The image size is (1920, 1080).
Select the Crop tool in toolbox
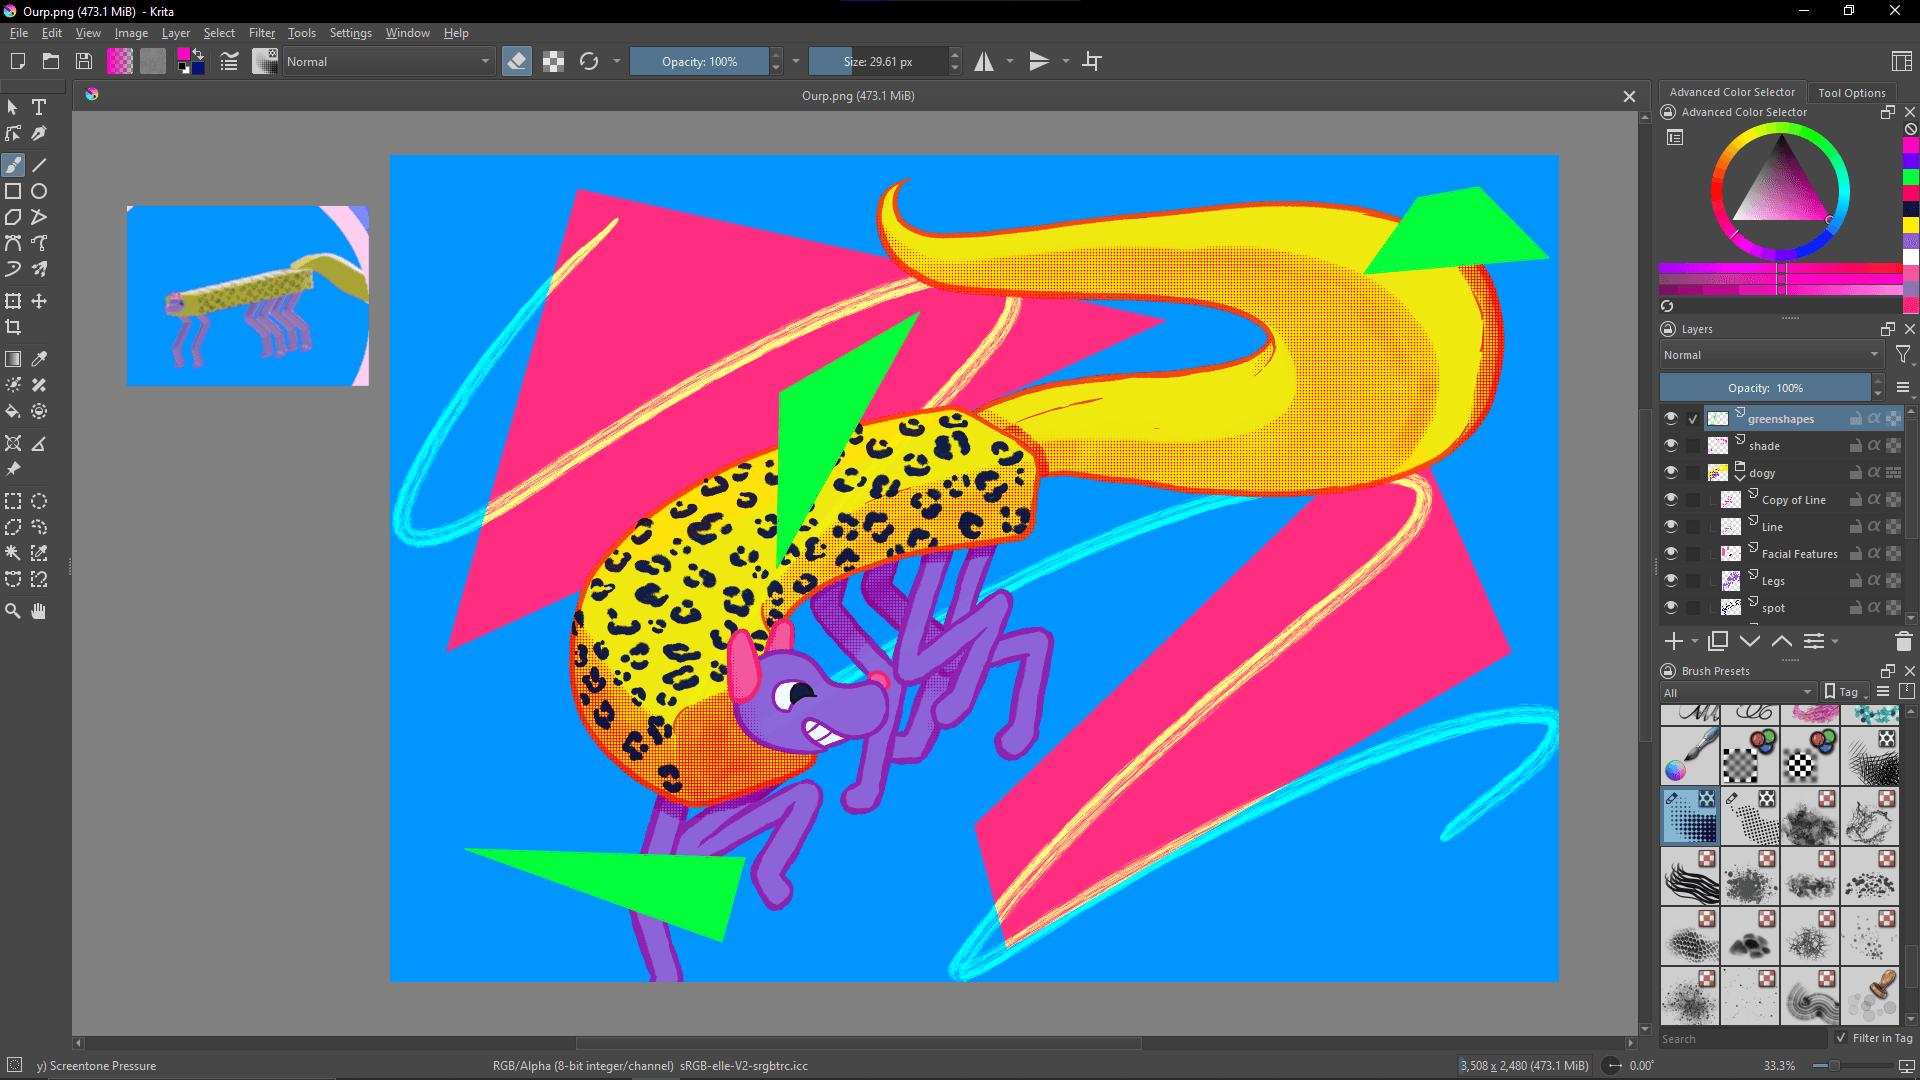click(x=13, y=327)
